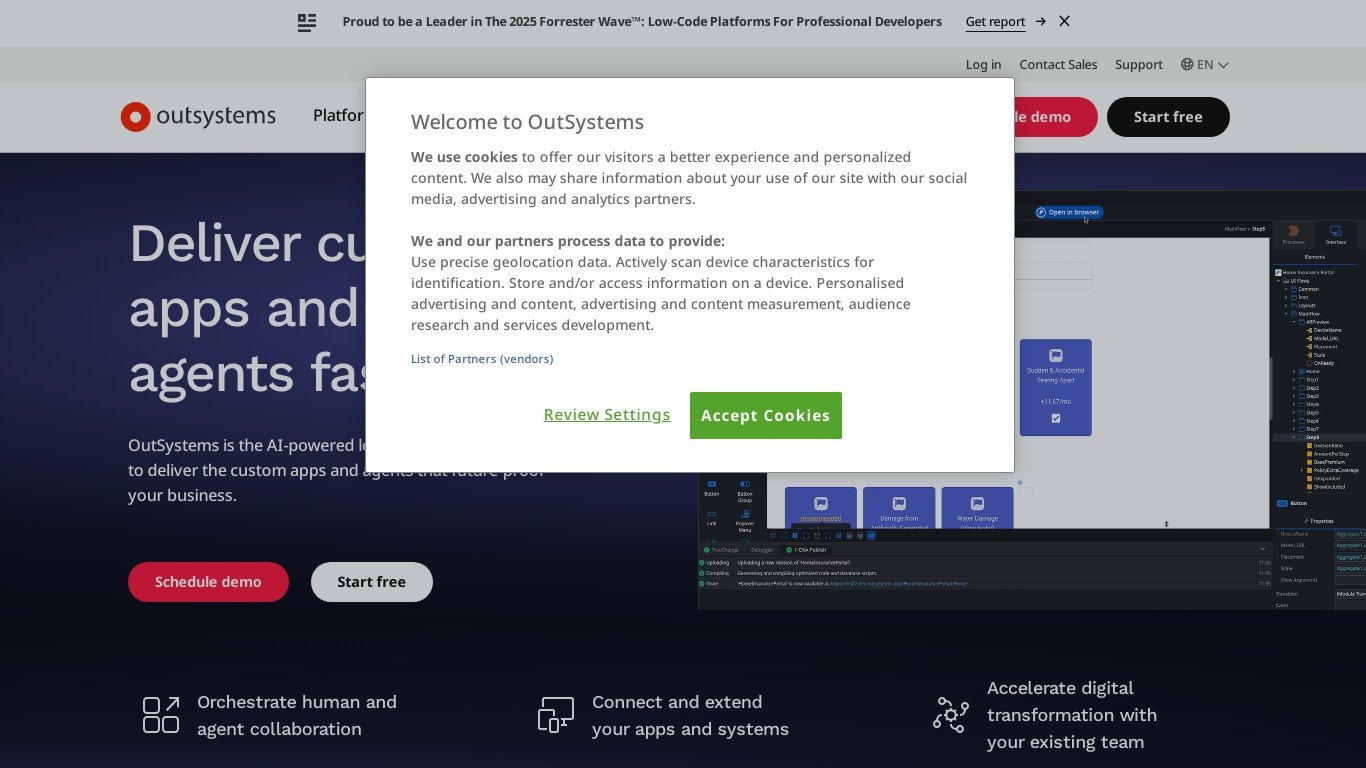The height and width of the screenshot is (768, 1366).
Task: Click the Accept Cookies button
Action: click(765, 415)
